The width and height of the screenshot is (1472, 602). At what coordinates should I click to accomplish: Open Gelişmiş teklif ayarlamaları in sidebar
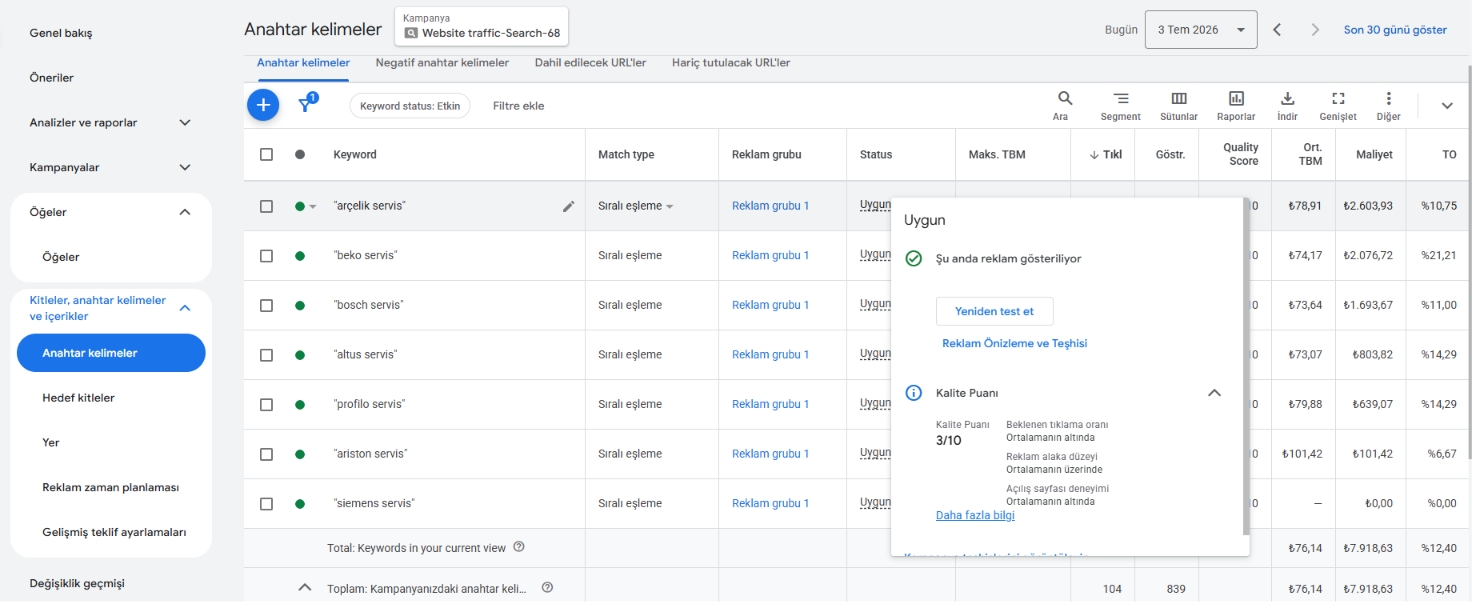pyautogui.click(x=114, y=533)
